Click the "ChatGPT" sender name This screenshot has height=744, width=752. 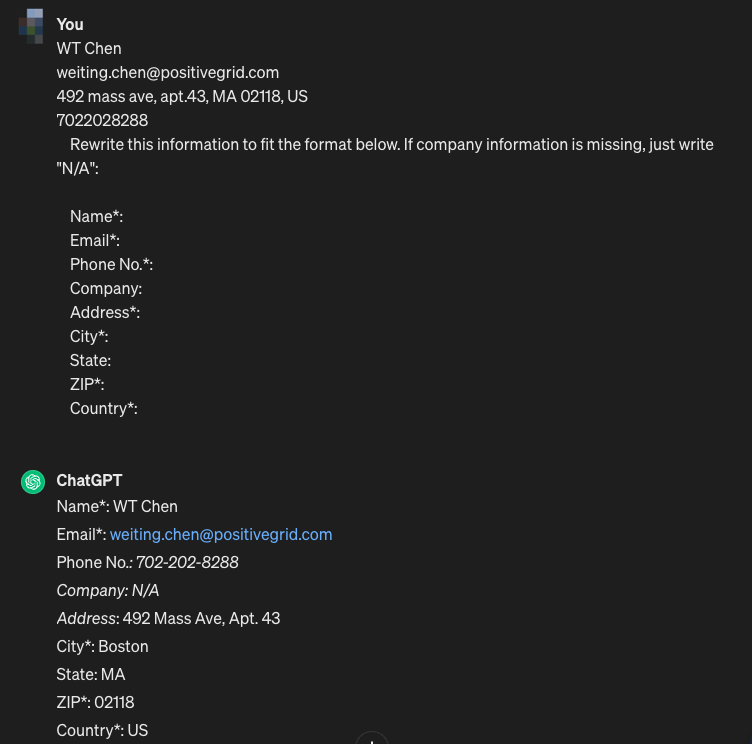(x=89, y=481)
